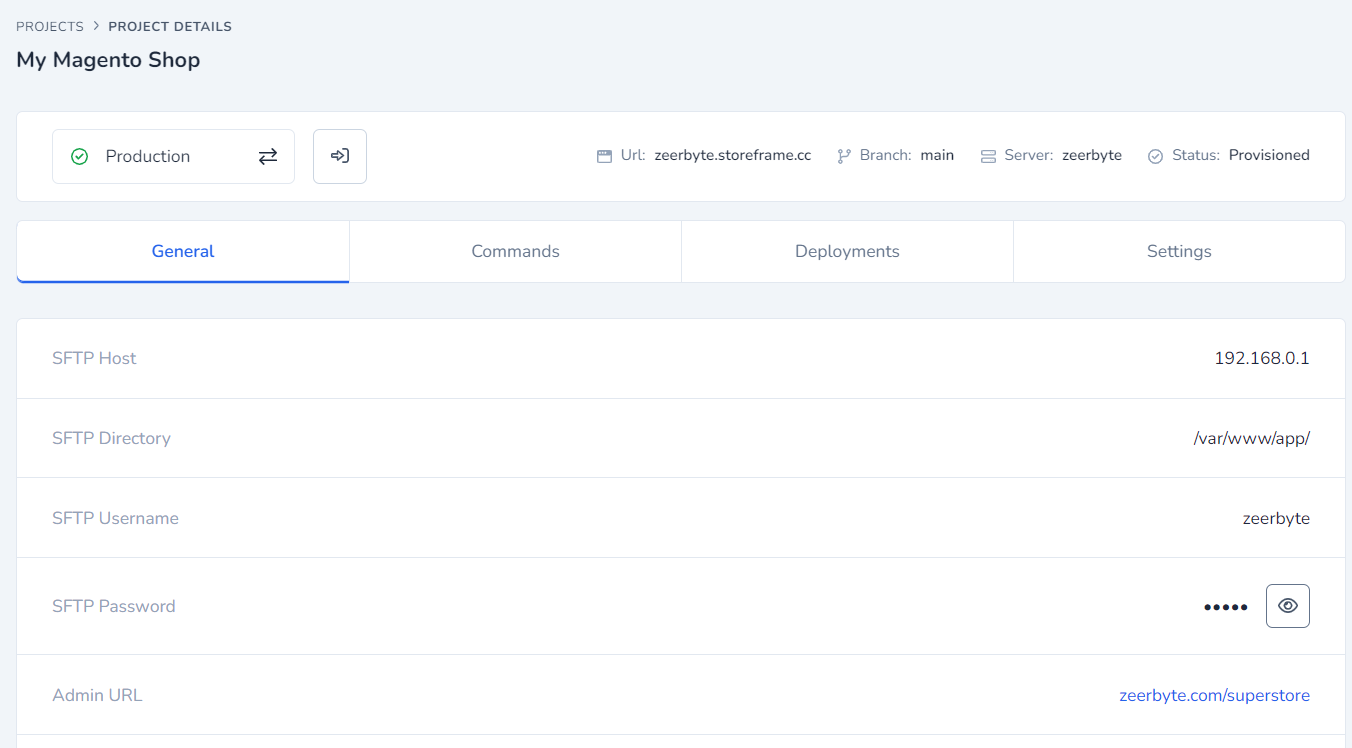The height and width of the screenshot is (748, 1352).
Task: Navigate back using the PROJECTS breadcrumb
Action: 50,26
